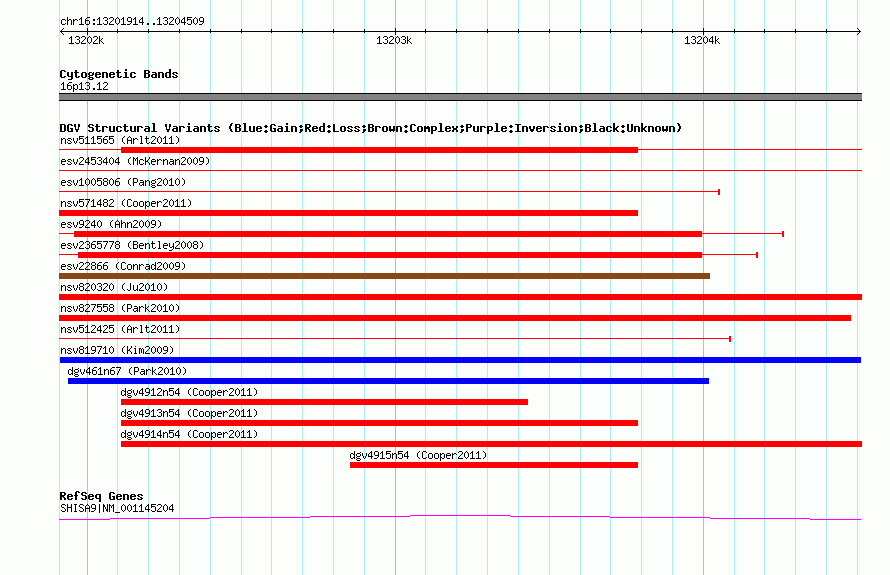Click the magenta SHISA9 gene line
Image resolution: width=890 pixels, height=575 pixels.
tap(460, 517)
